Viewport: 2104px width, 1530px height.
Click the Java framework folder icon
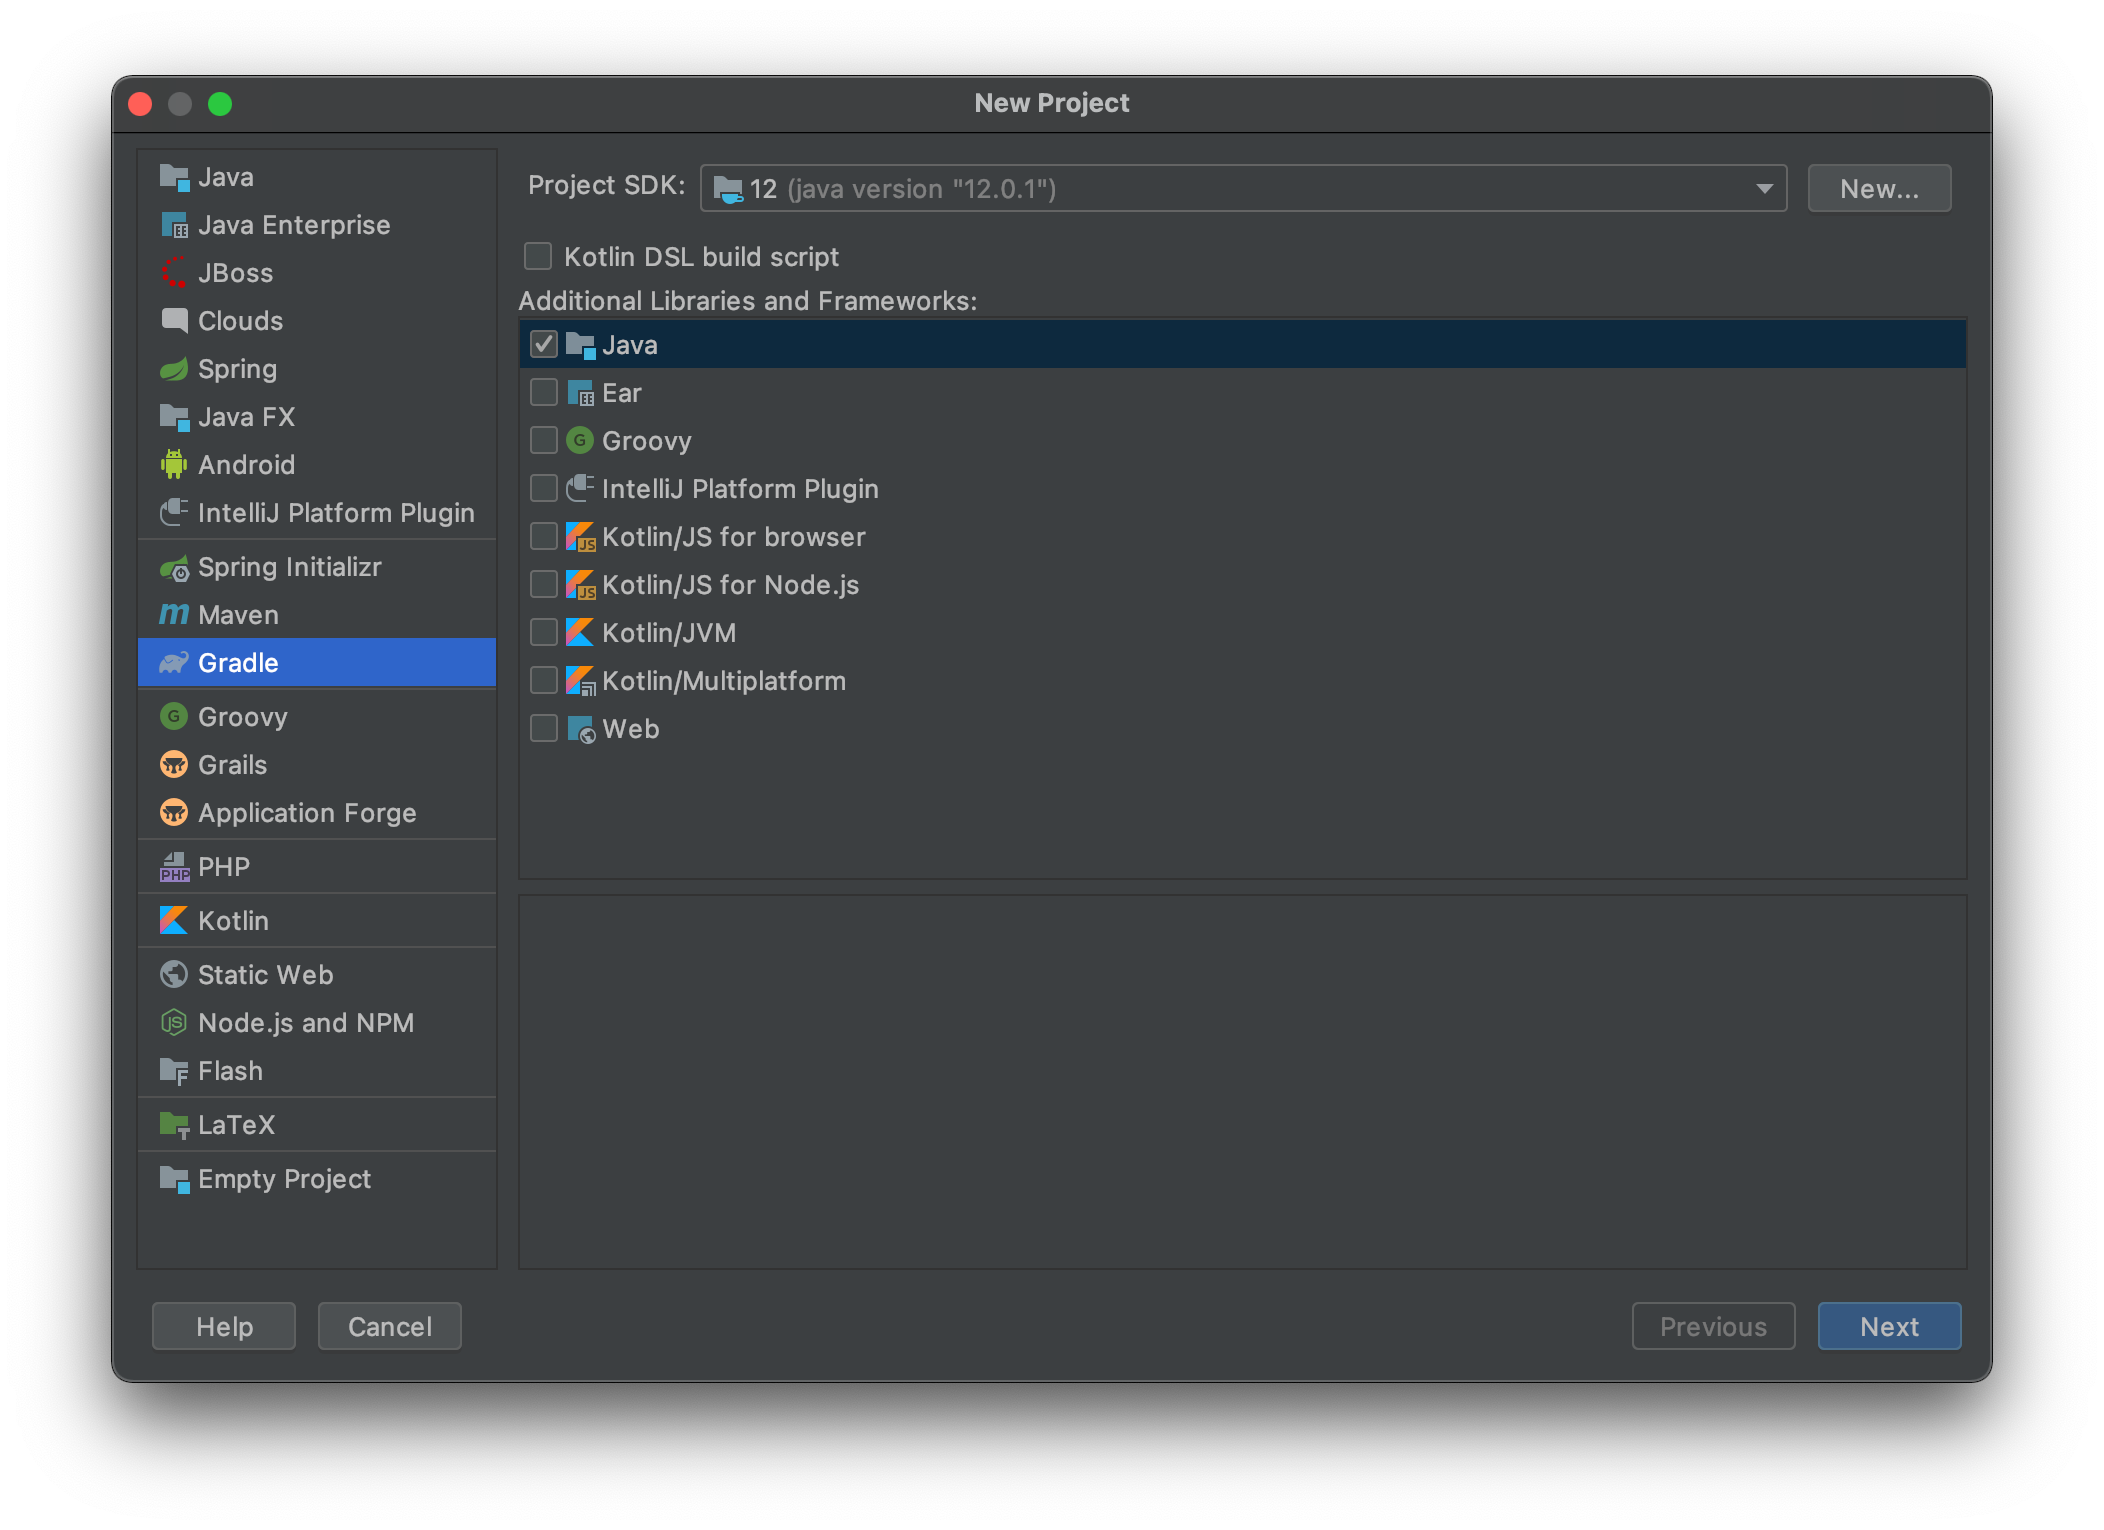click(x=580, y=345)
